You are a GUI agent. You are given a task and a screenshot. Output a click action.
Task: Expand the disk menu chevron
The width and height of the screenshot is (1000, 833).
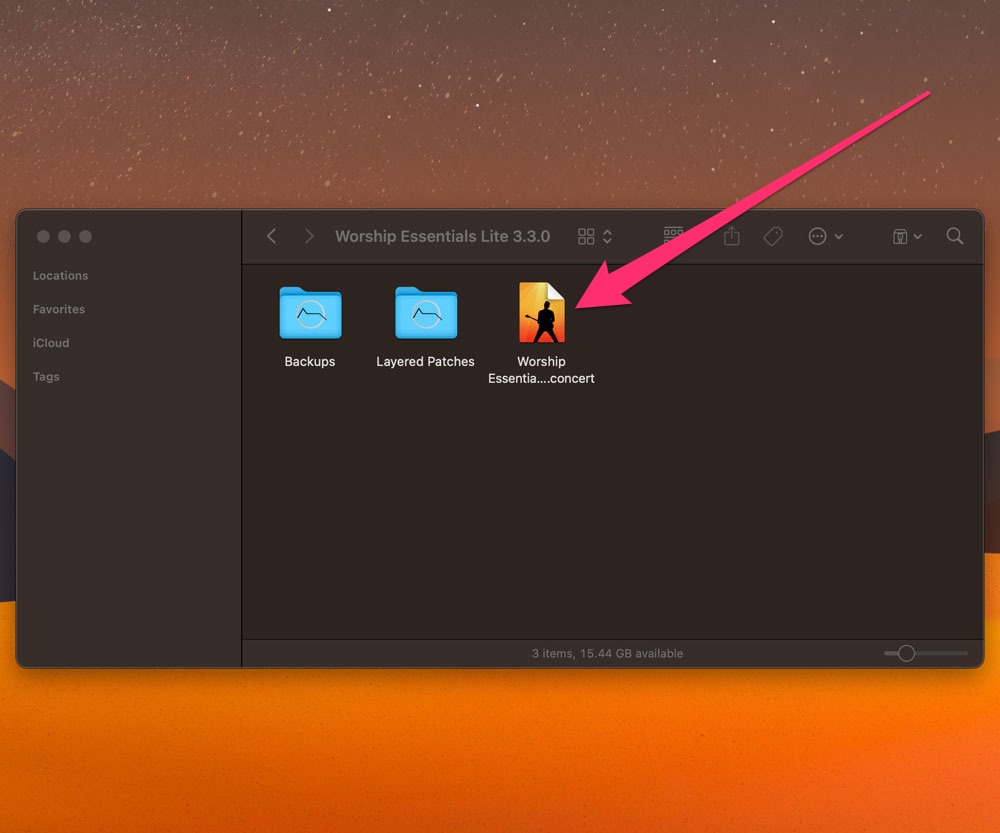coord(918,237)
